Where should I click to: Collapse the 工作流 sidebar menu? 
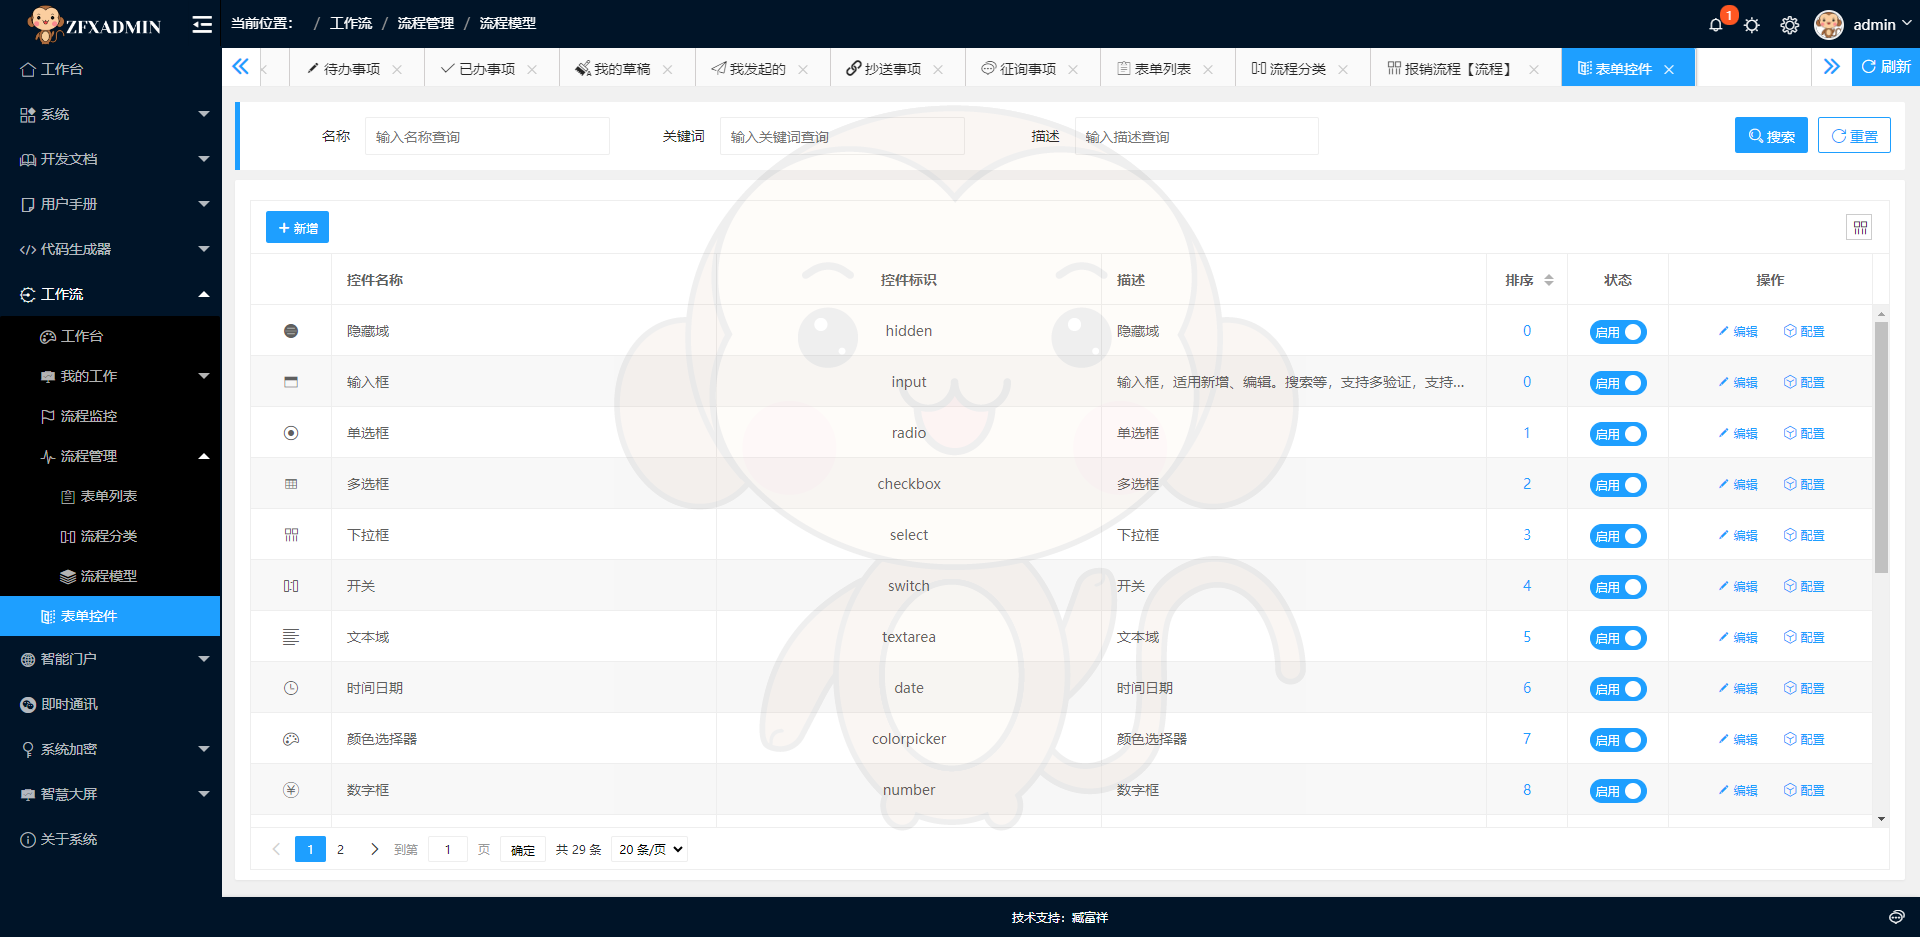pyautogui.click(x=110, y=294)
